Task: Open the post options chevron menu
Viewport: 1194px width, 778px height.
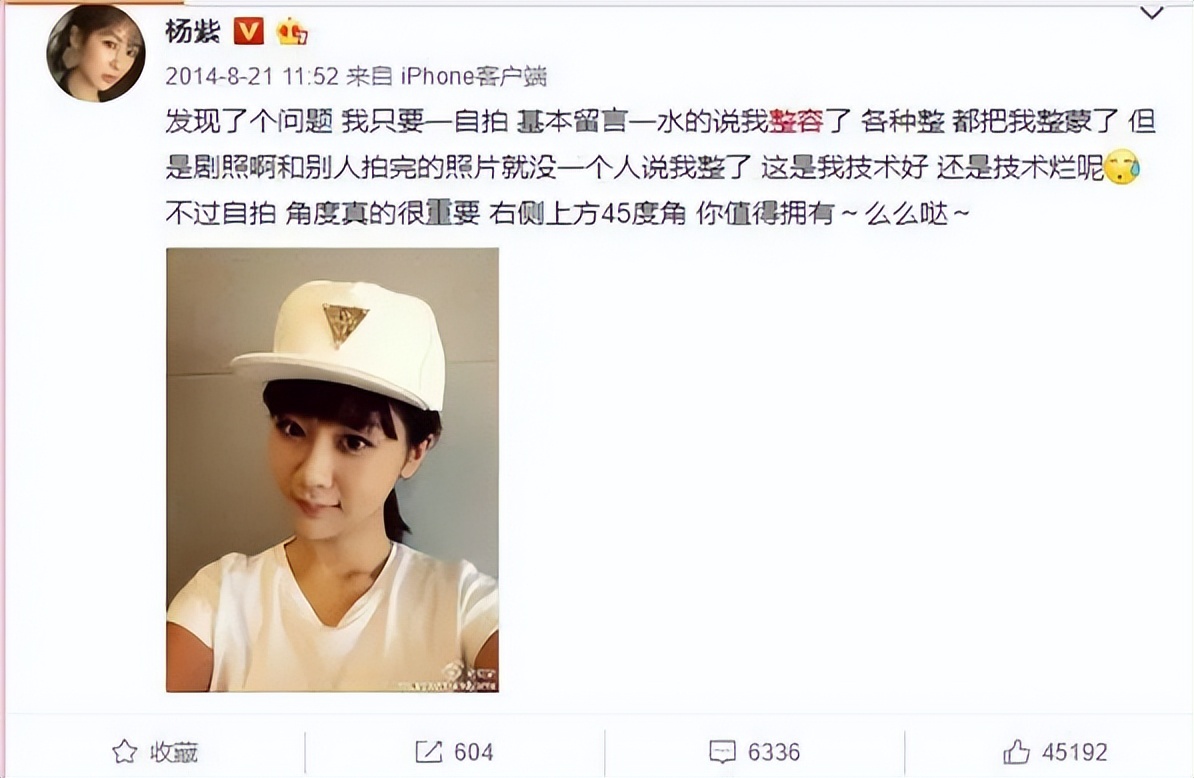Action: [1152, 13]
